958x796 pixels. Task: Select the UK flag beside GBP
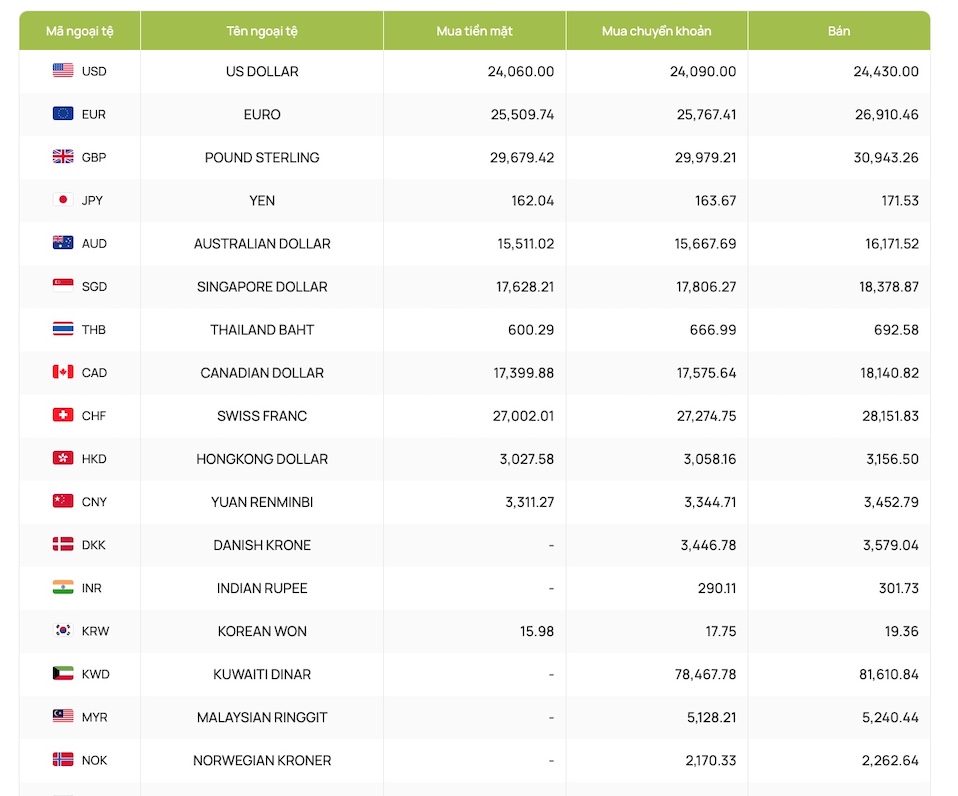tap(63, 157)
